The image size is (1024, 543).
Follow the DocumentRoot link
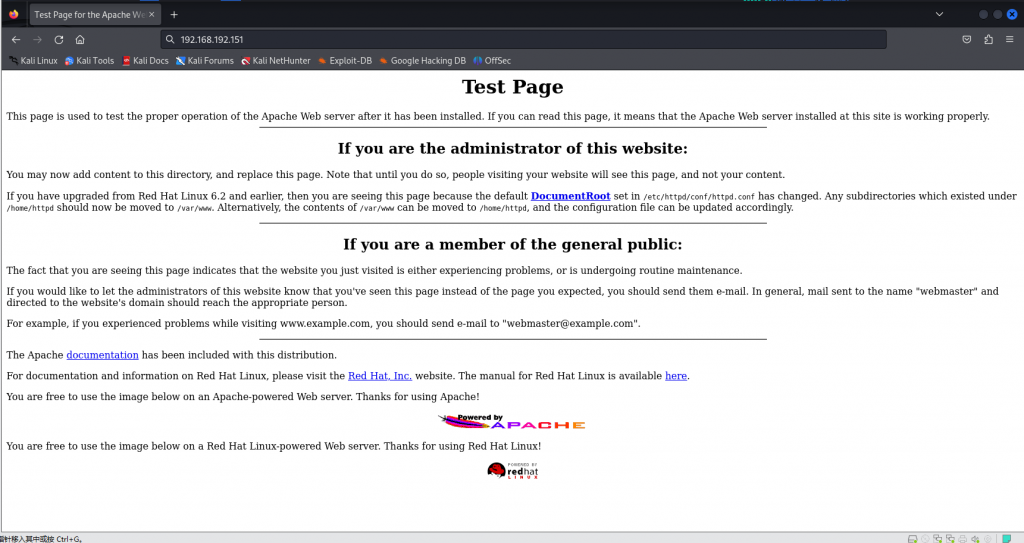570,196
